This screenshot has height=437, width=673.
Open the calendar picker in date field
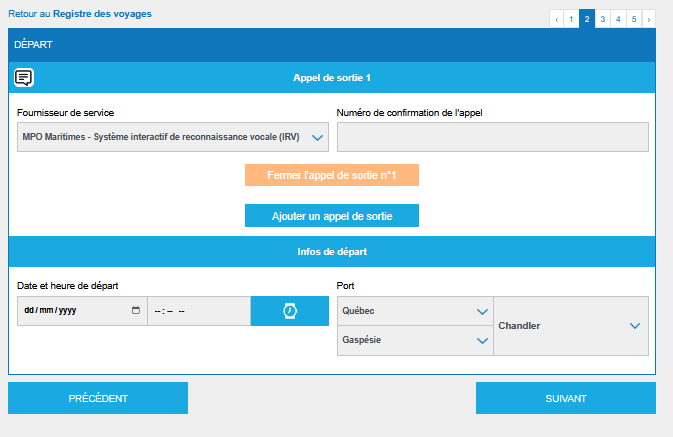point(136,311)
